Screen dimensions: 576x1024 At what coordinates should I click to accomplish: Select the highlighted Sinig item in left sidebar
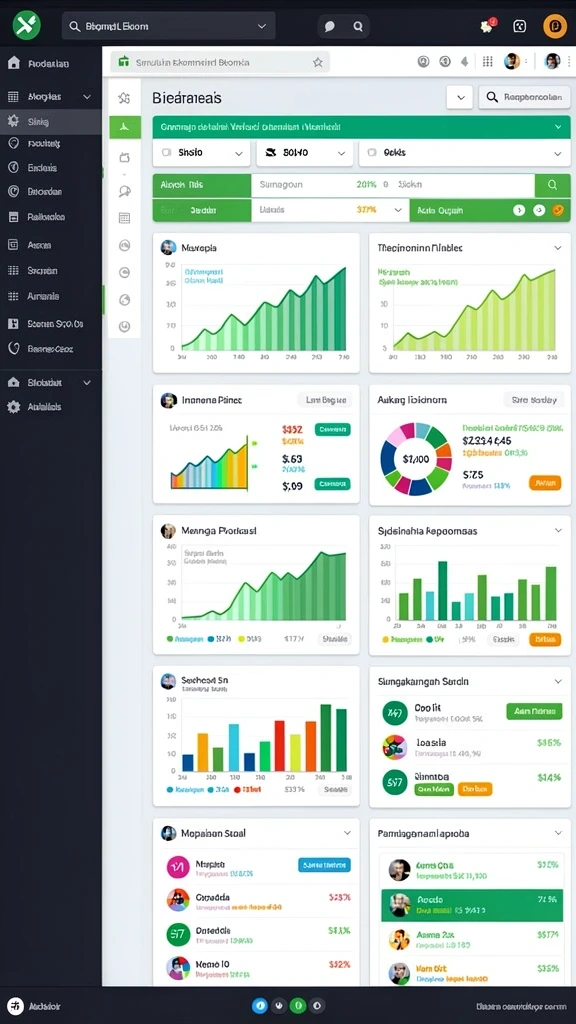click(x=50, y=121)
